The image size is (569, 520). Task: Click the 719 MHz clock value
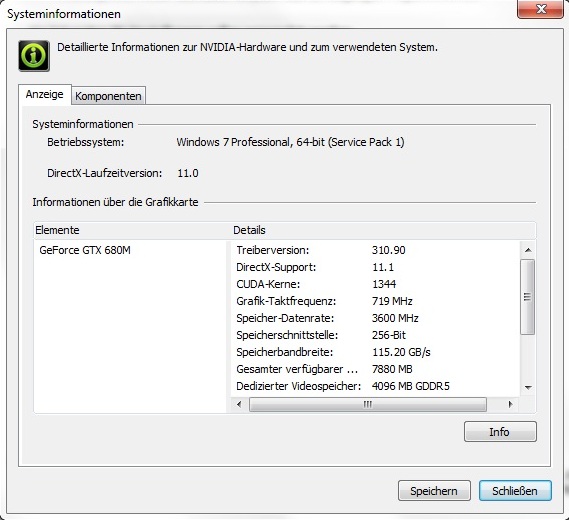(392, 301)
